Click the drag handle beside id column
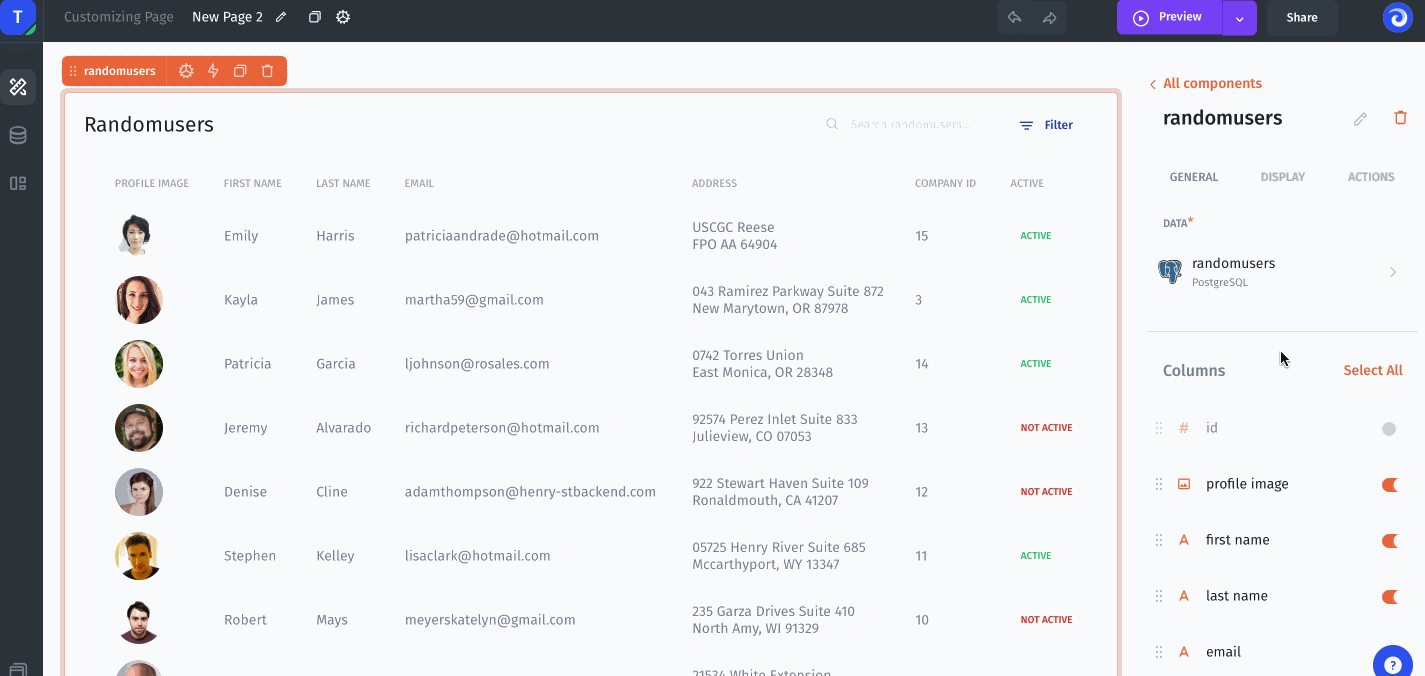This screenshot has width=1425, height=676. (1159, 428)
